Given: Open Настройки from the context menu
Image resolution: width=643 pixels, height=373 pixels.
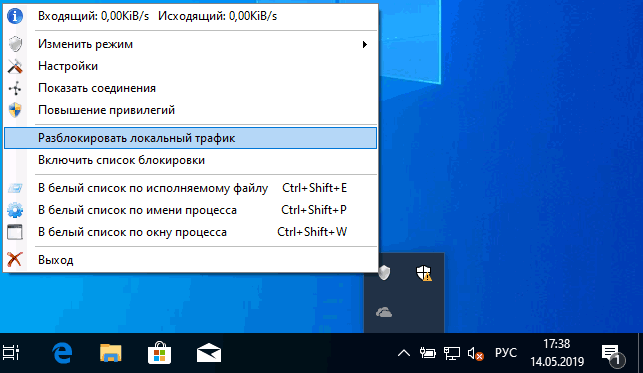Looking at the screenshot, I should [190, 66].
